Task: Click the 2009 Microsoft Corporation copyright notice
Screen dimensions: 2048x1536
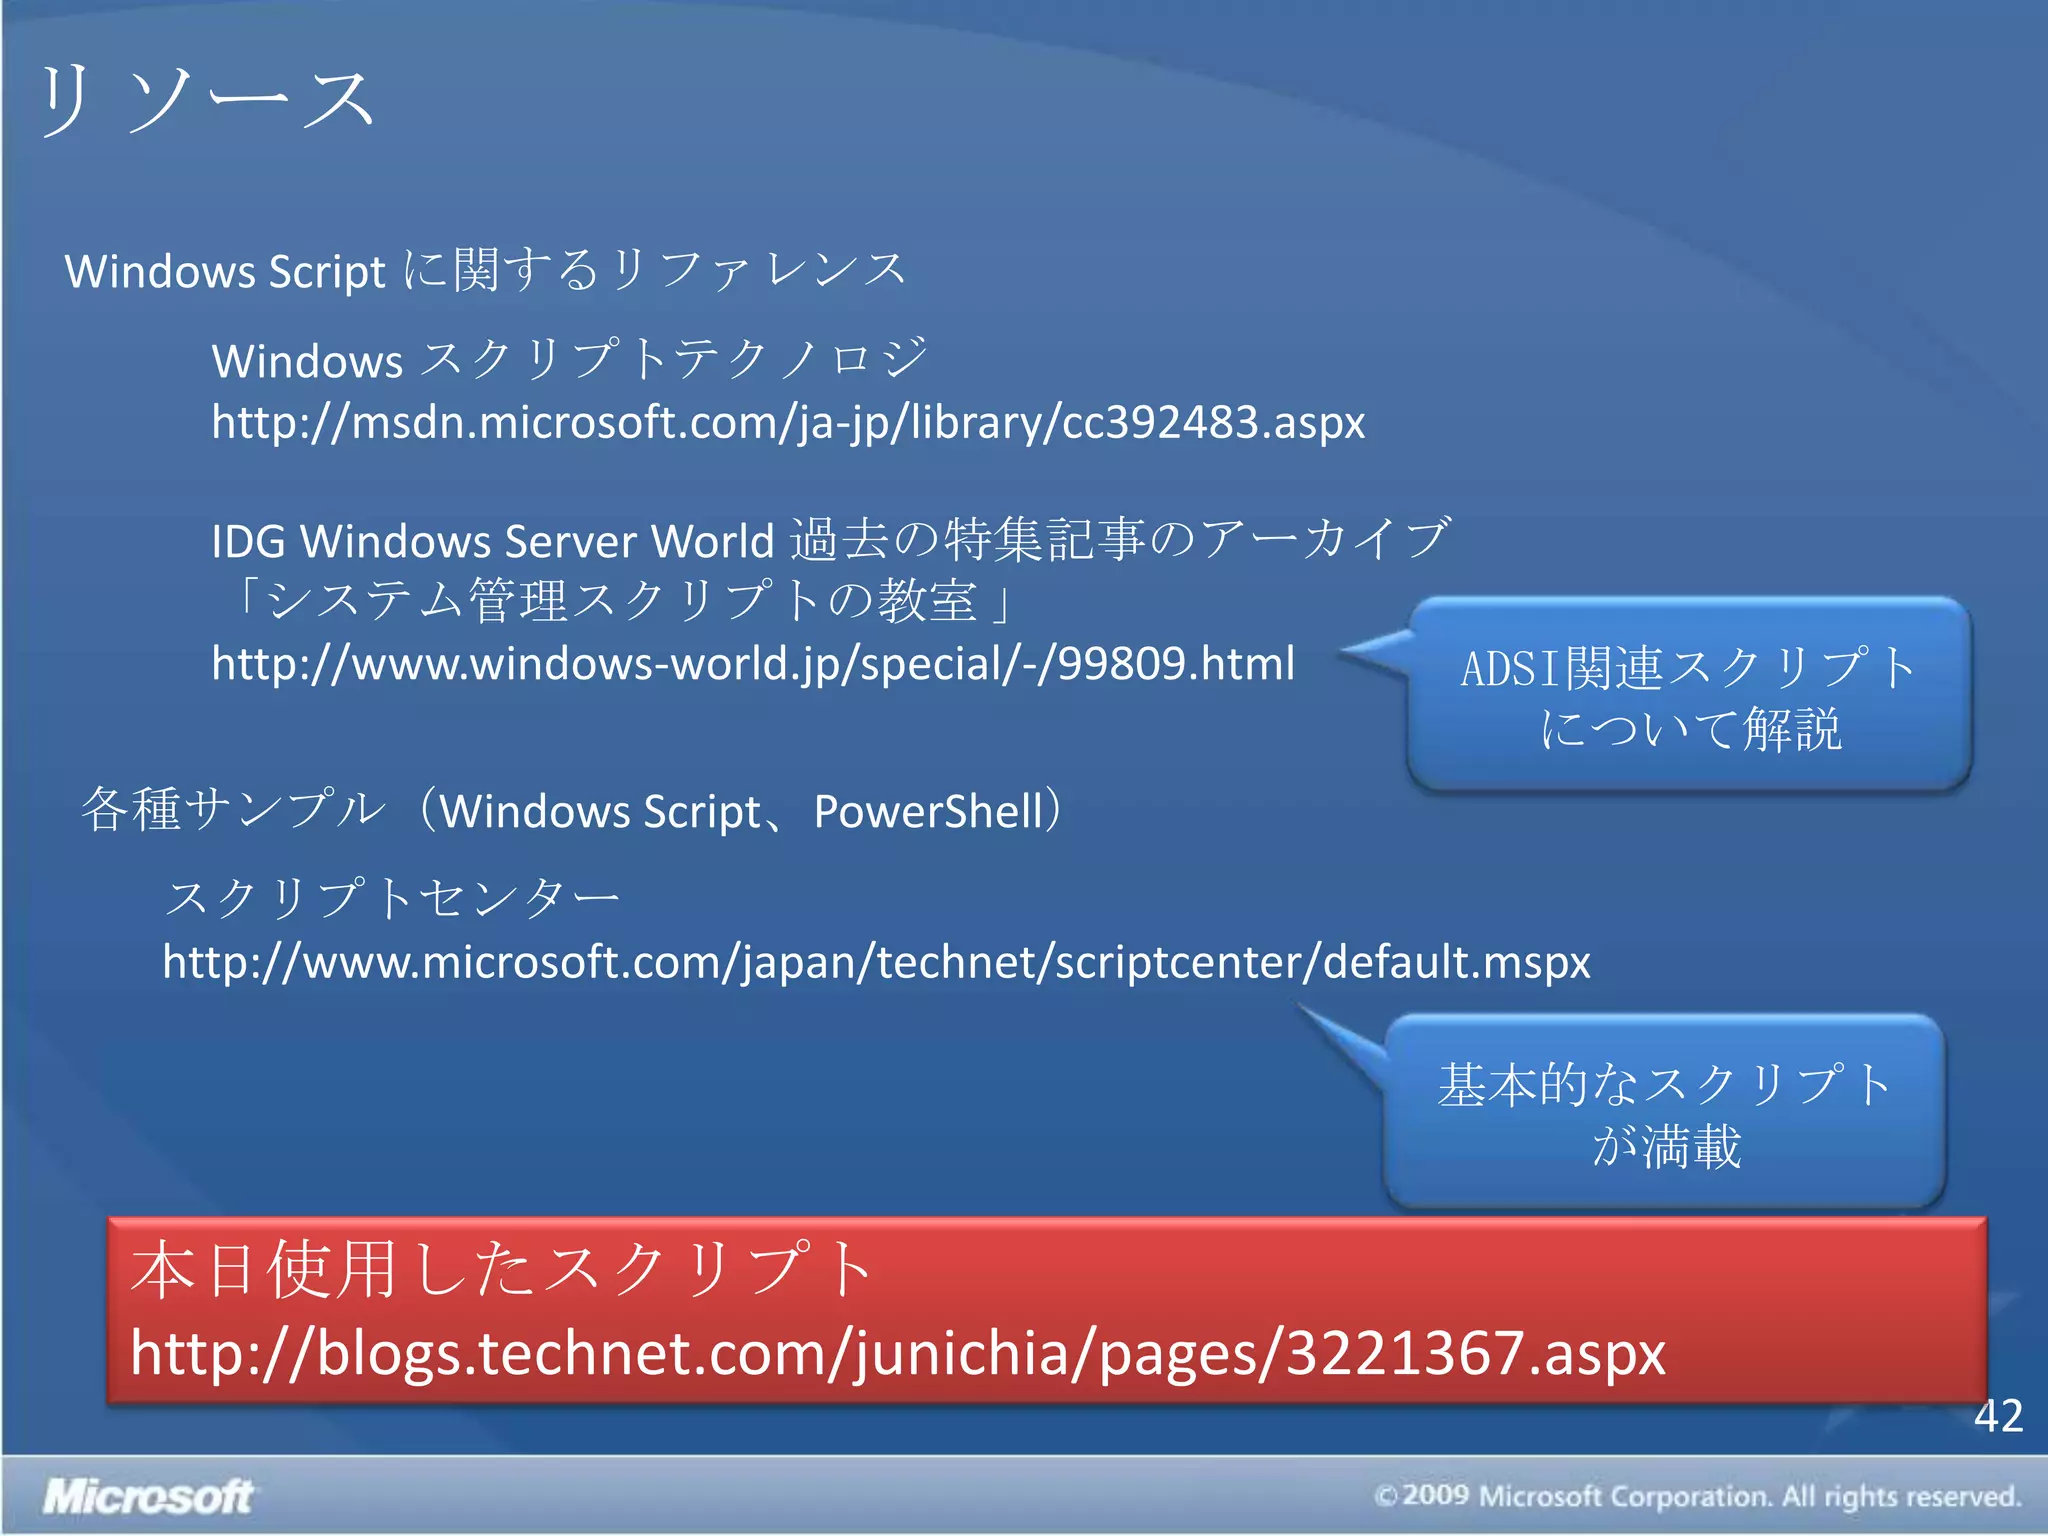Action: pos(1698,1496)
